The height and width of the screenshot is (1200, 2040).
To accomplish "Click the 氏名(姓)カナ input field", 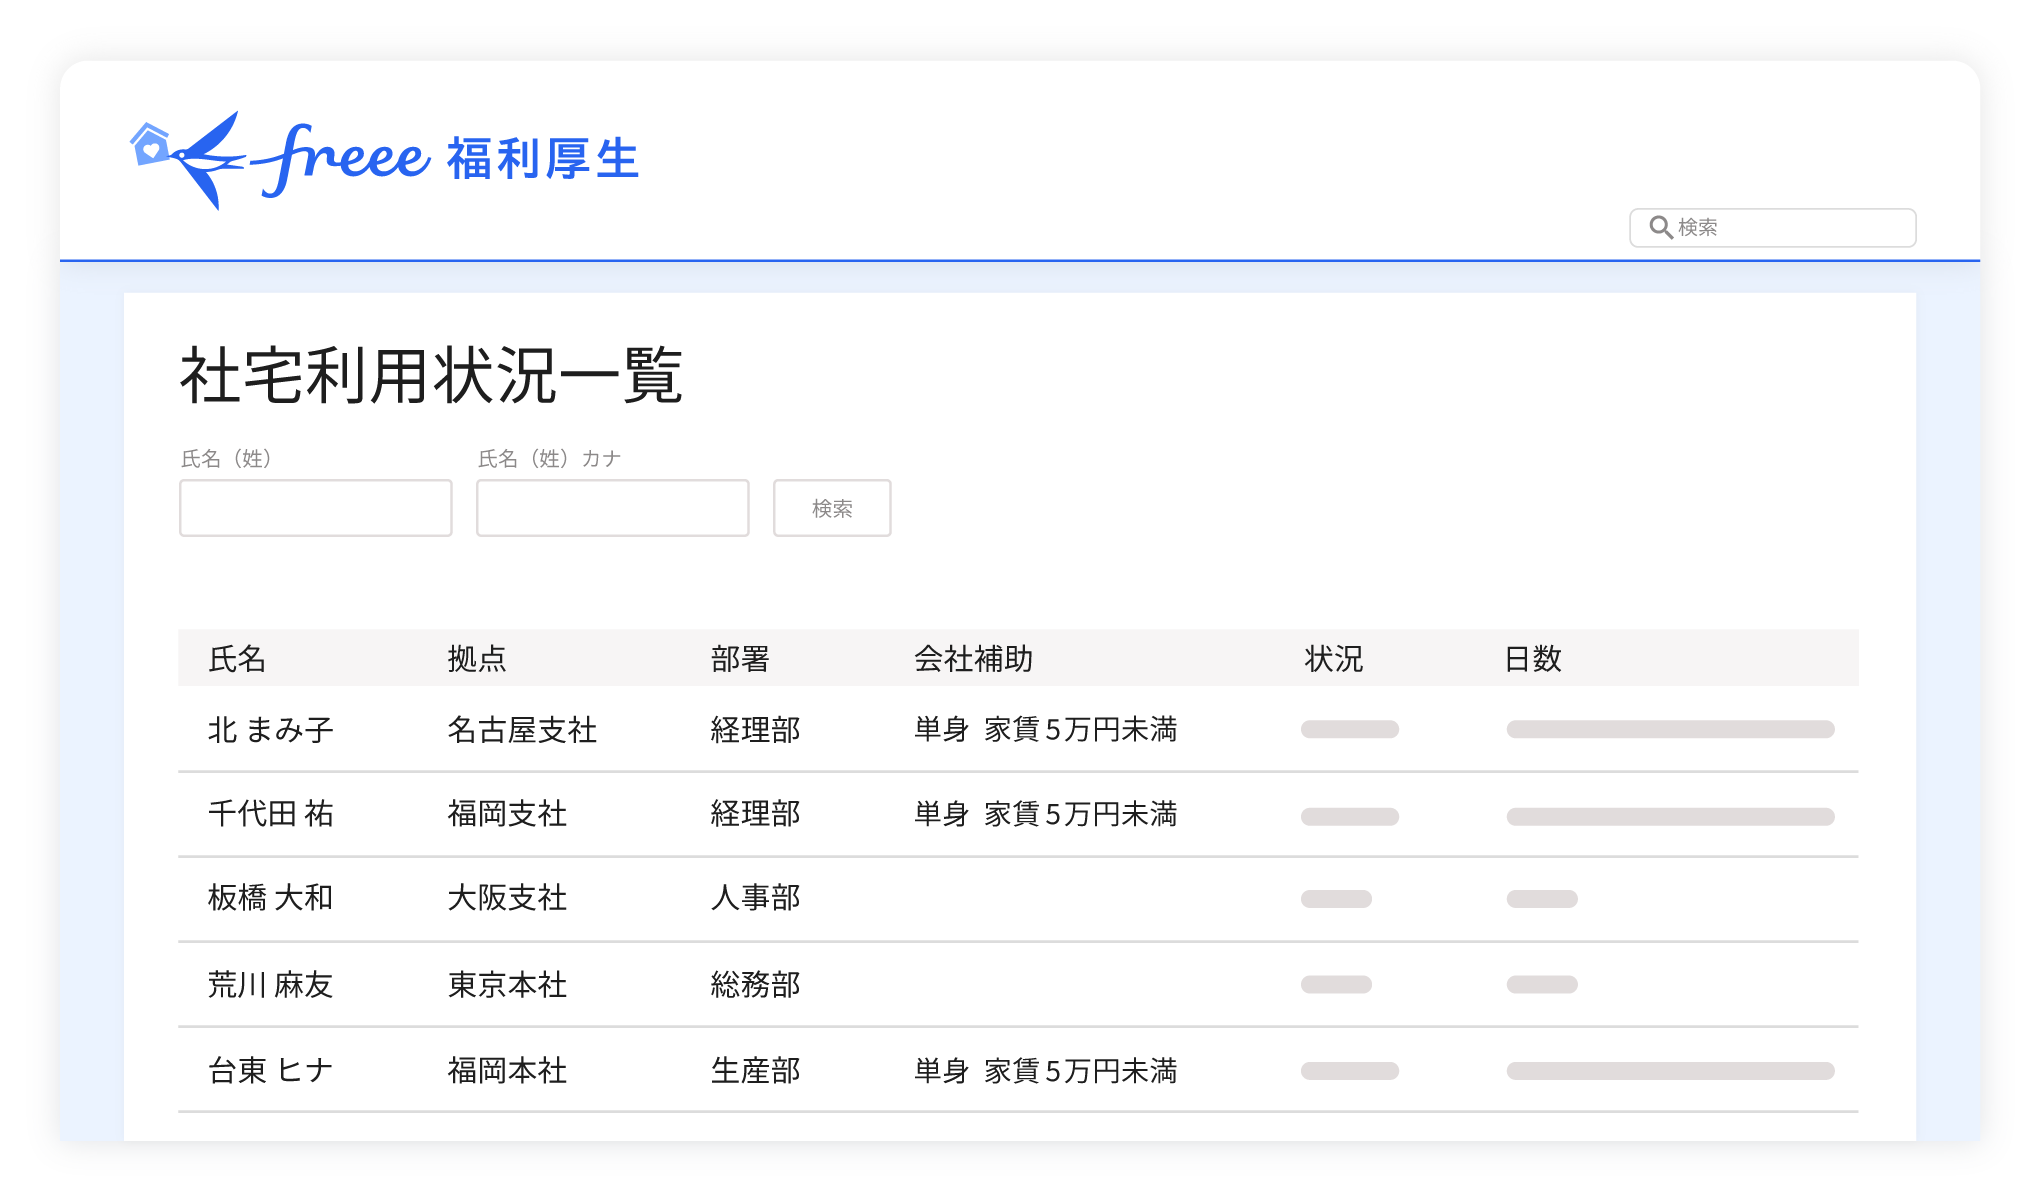I will pyautogui.click(x=612, y=508).
